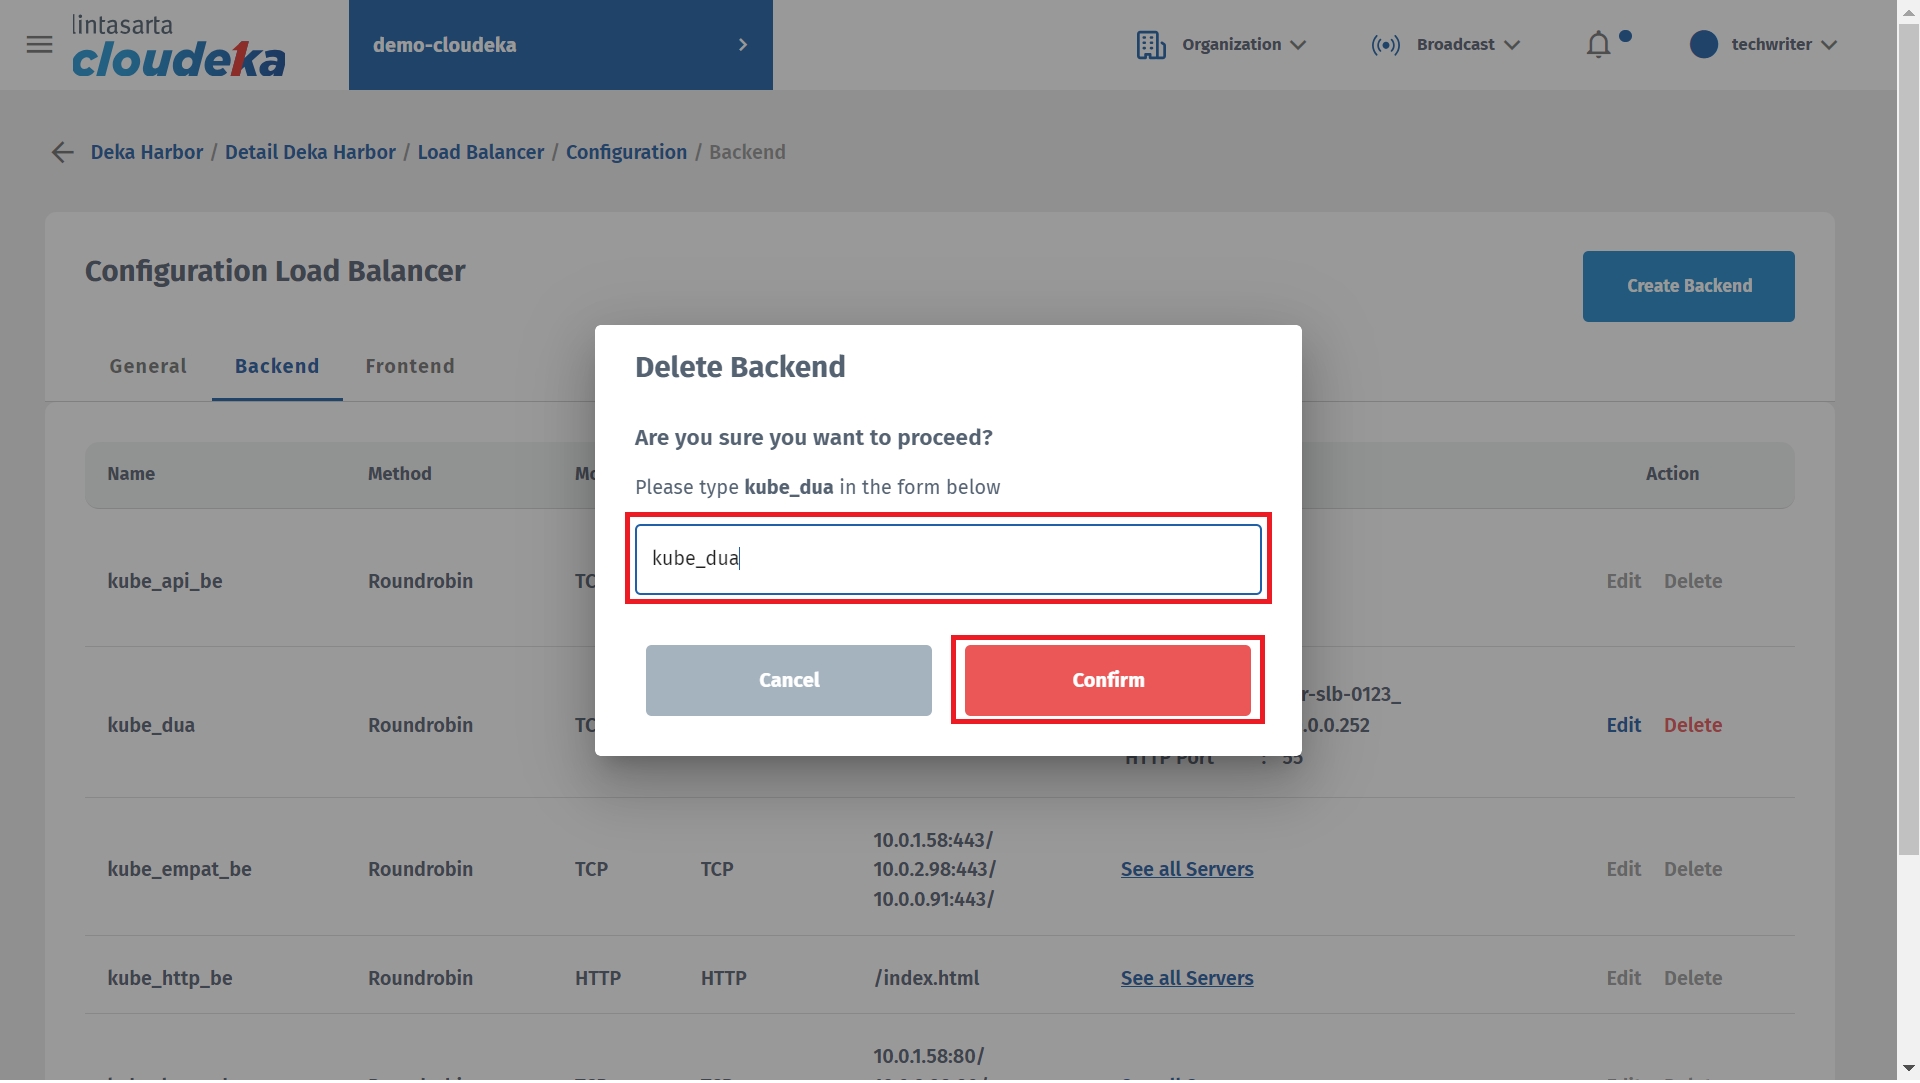This screenshot has width=1920, height=1083.
Task: Click the back arrow icon
Action: (63, 153)
